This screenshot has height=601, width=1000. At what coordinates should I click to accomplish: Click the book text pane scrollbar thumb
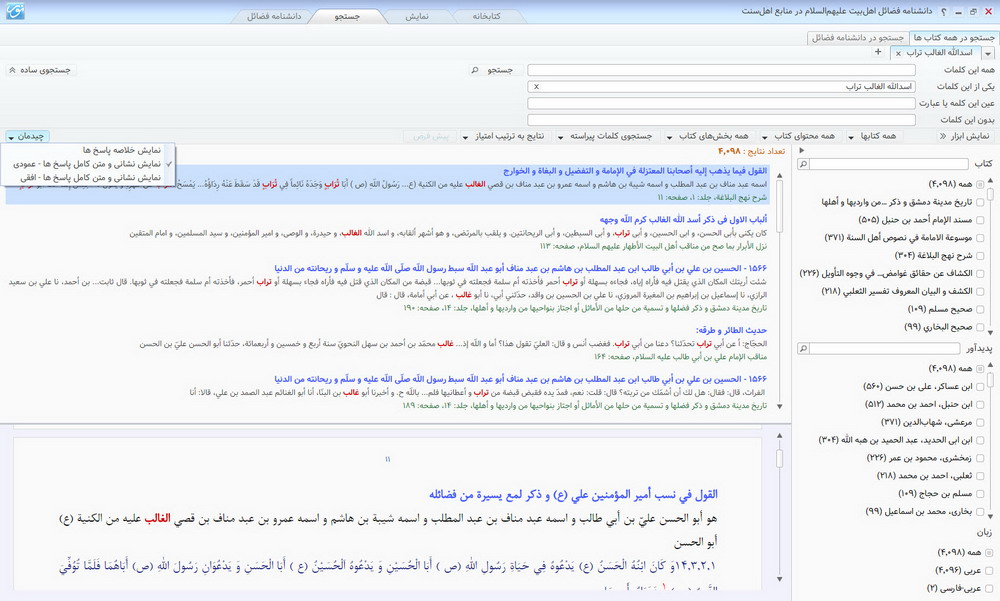click(x=779, y=458)
